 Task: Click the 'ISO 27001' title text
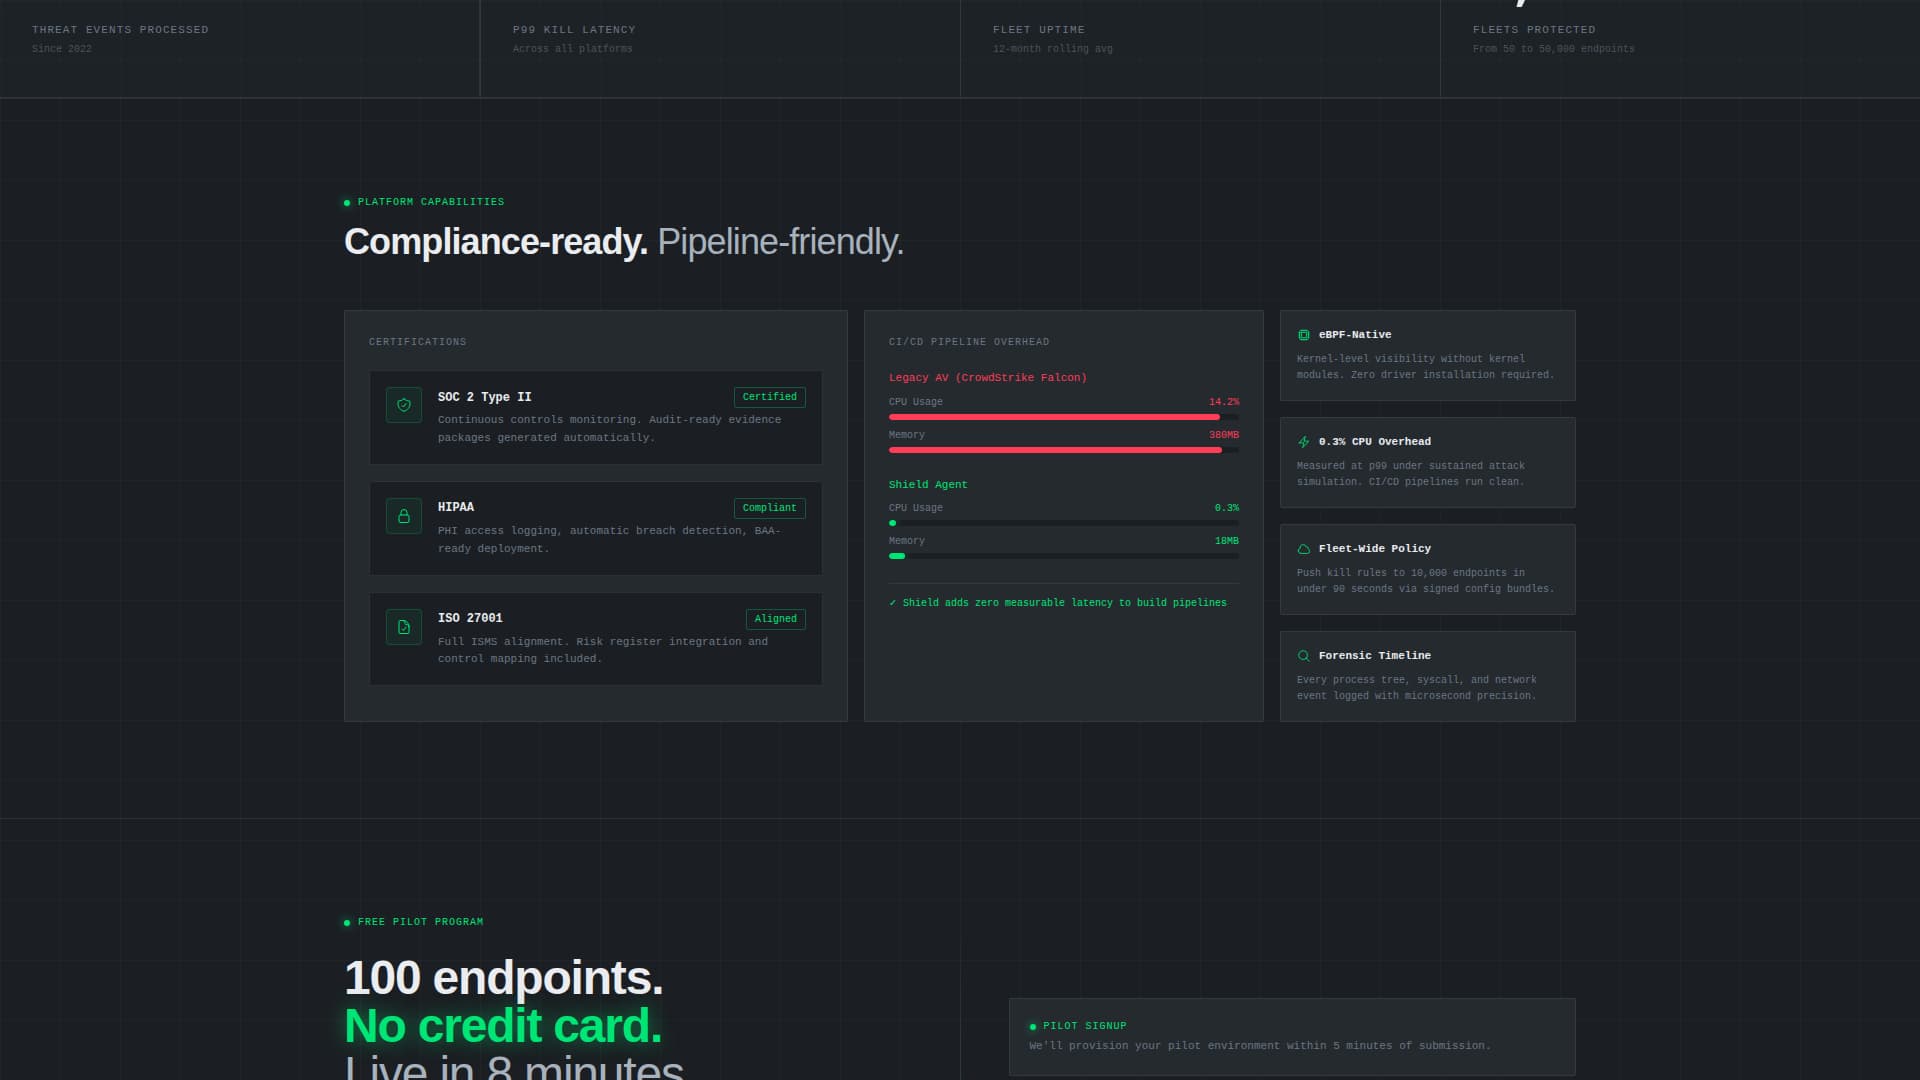click(470, 618)
